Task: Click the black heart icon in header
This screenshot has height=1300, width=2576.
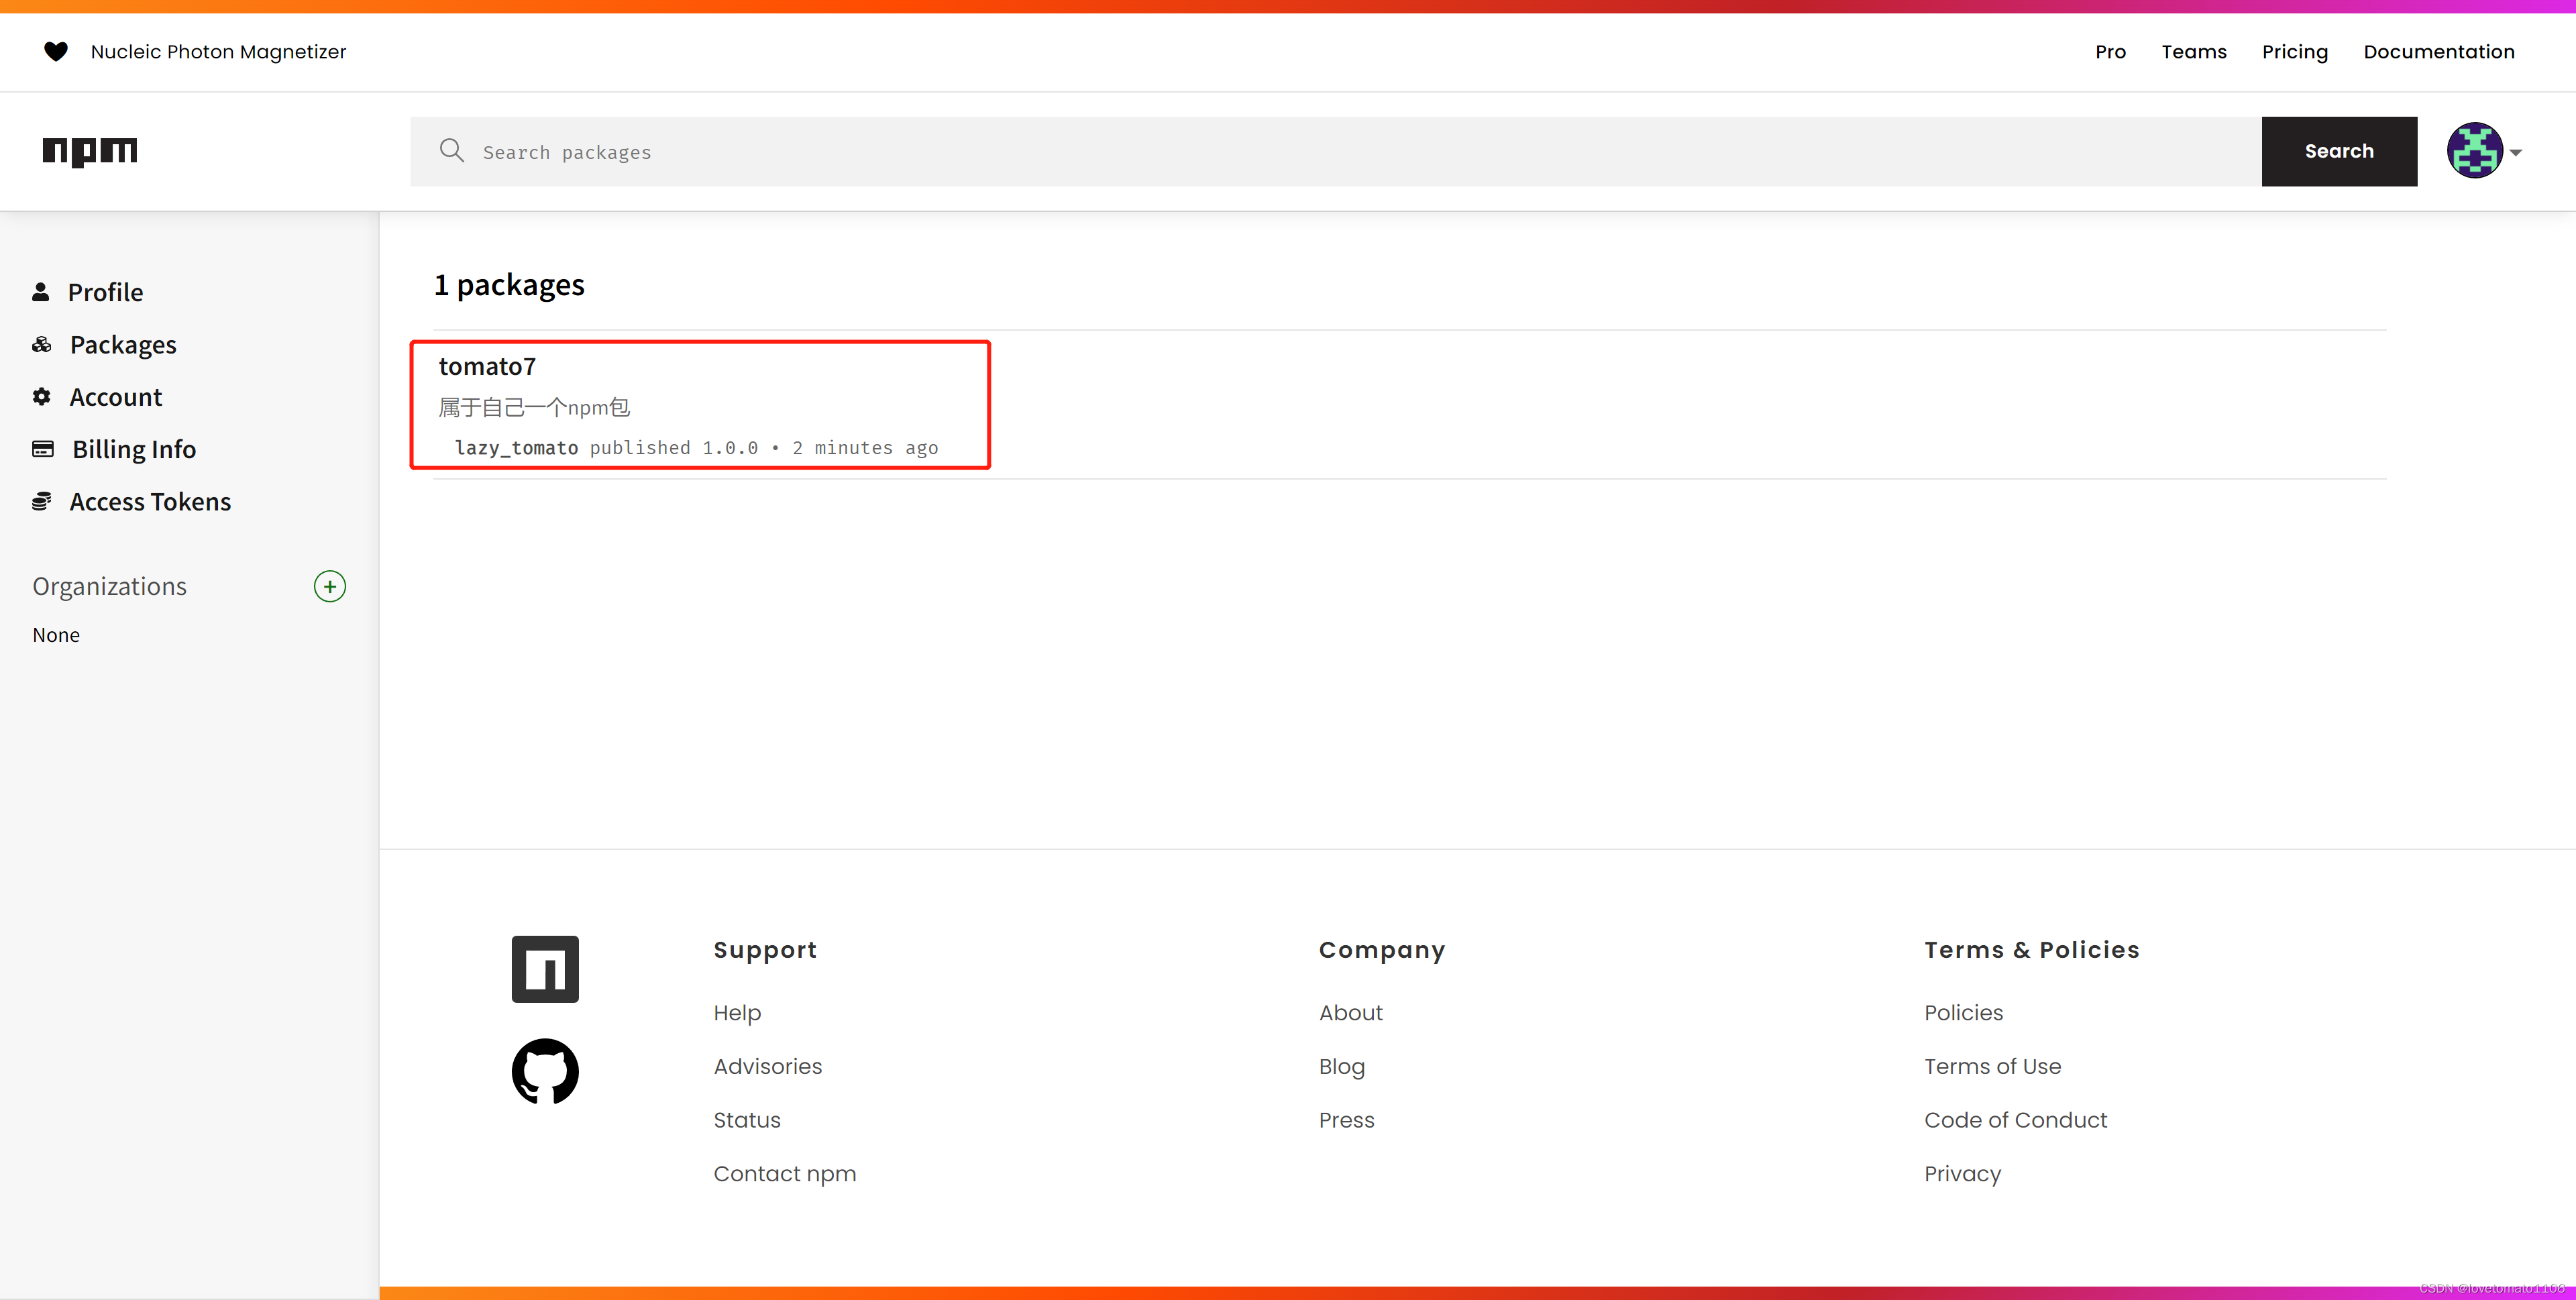Action: click(56, 51)
